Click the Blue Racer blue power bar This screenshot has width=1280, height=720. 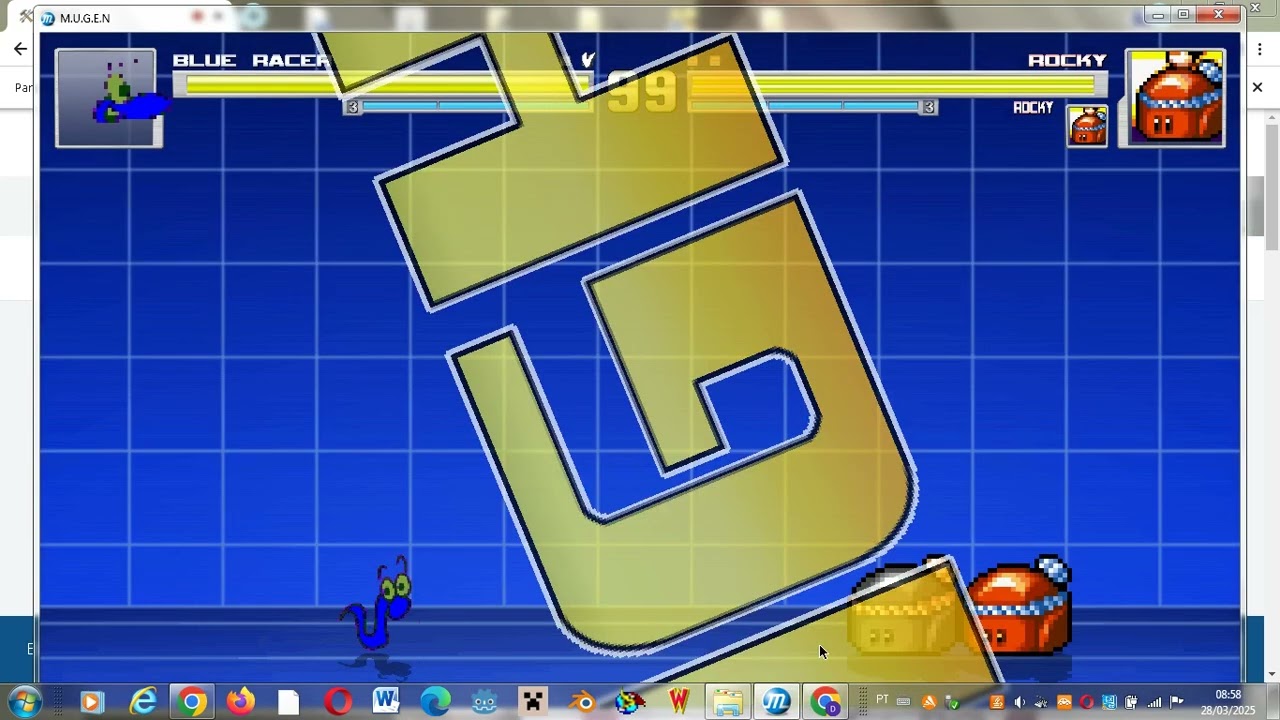[470, 106]
